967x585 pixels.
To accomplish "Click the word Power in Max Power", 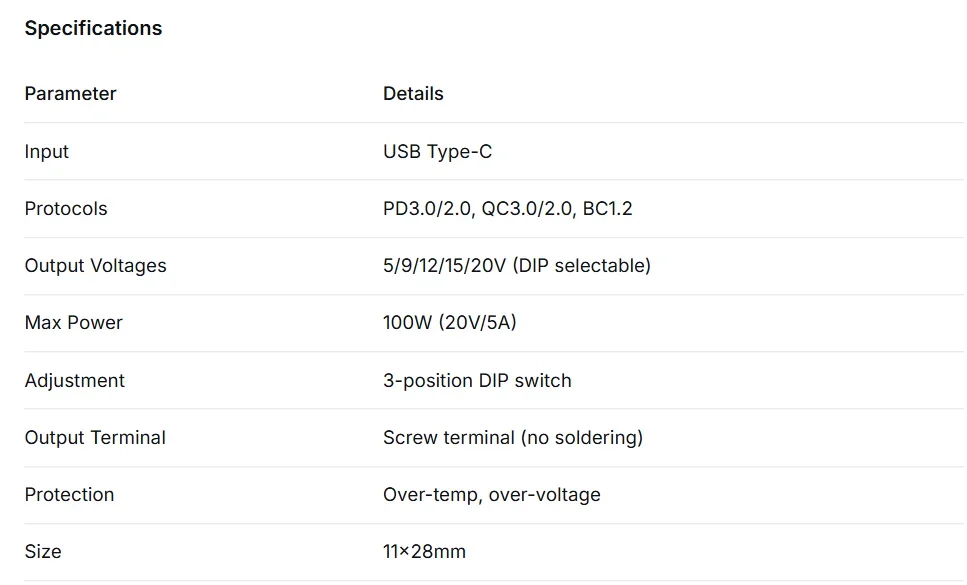I will (95, 323).
